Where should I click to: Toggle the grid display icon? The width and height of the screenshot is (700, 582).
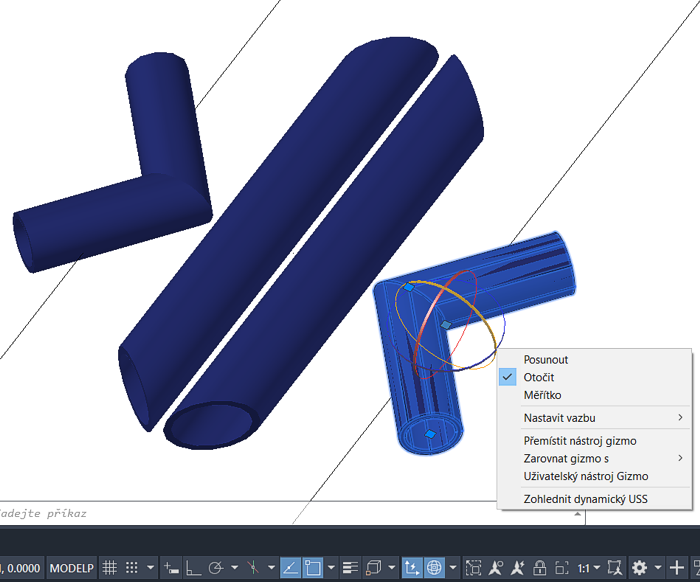click(112, 567)
